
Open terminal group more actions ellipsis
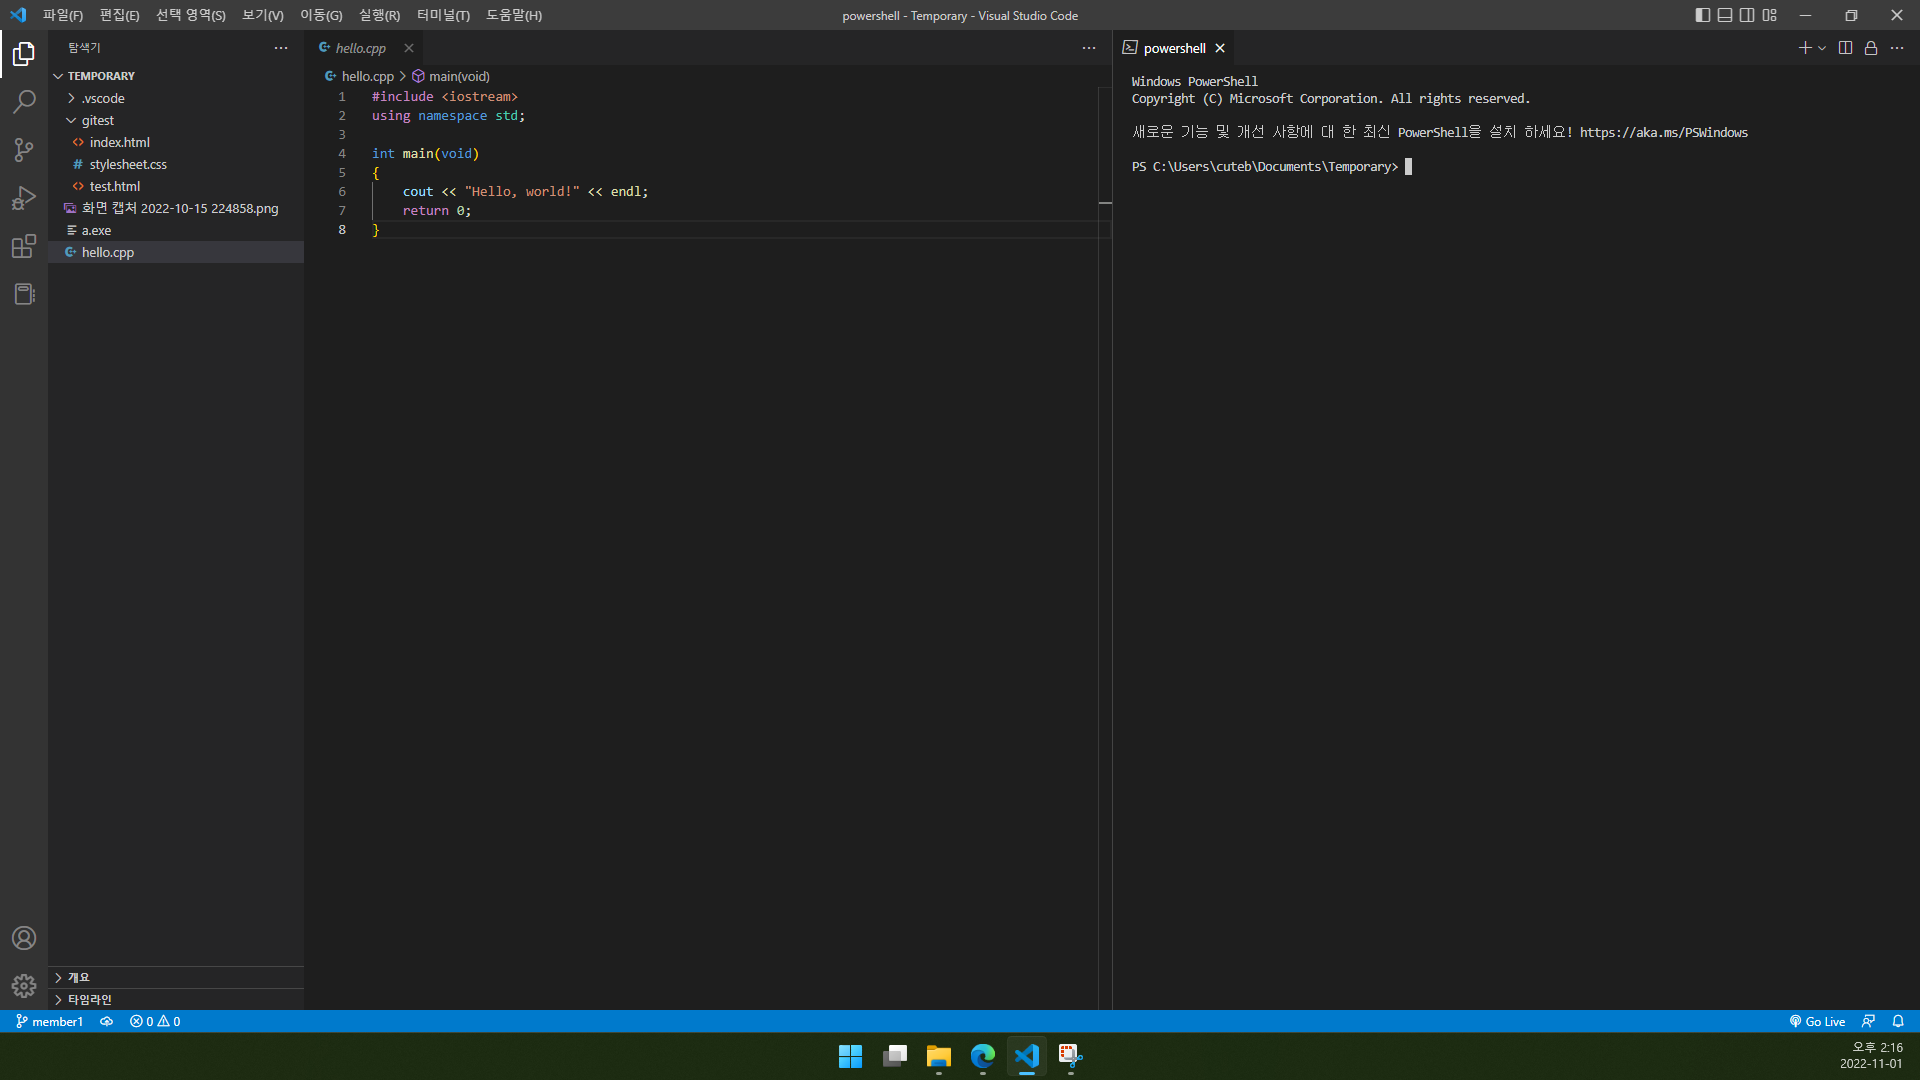(1897, 48)
